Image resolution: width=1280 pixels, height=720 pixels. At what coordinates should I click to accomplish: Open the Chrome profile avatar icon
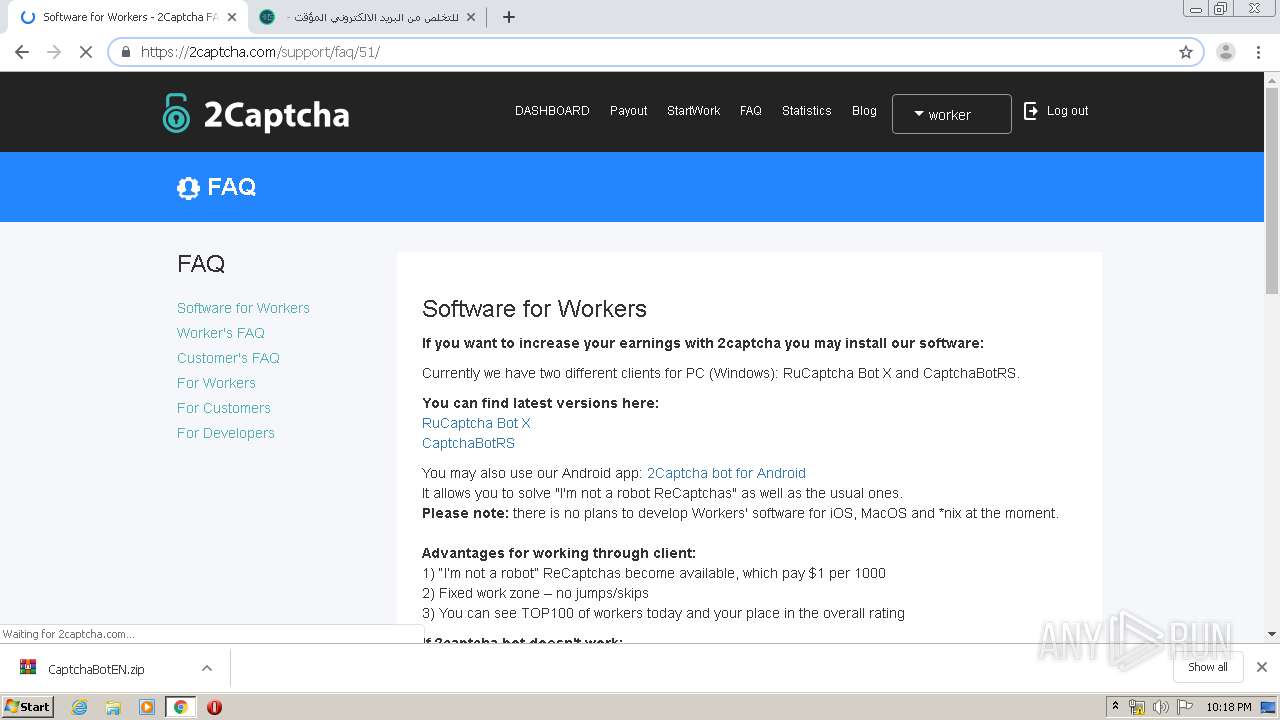[x=1226, y=52]
